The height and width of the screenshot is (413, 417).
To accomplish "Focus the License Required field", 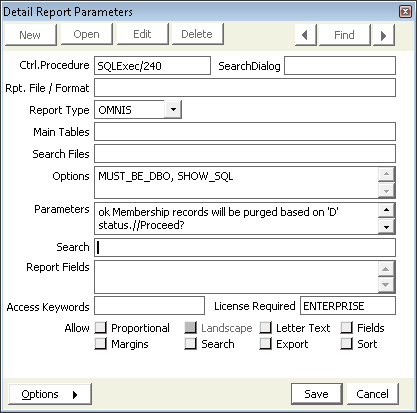I will (348, 306).
